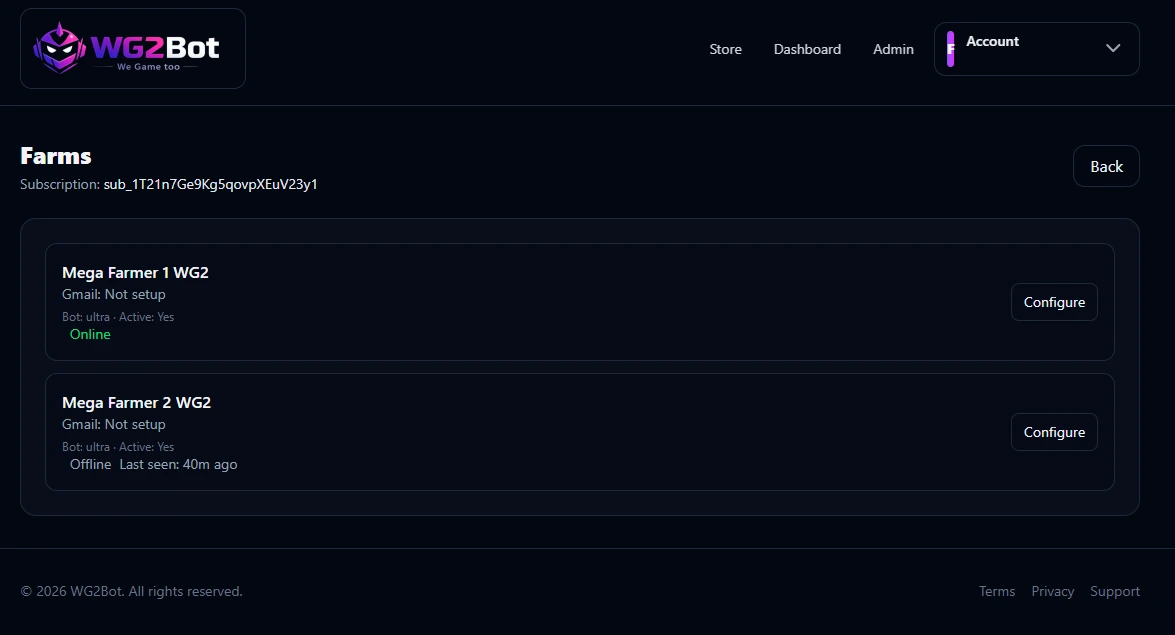Viewport: 1175px width, 635px height.
Task: Collapse the Account menu using its arrow
Action: (x=1112, y=48)
